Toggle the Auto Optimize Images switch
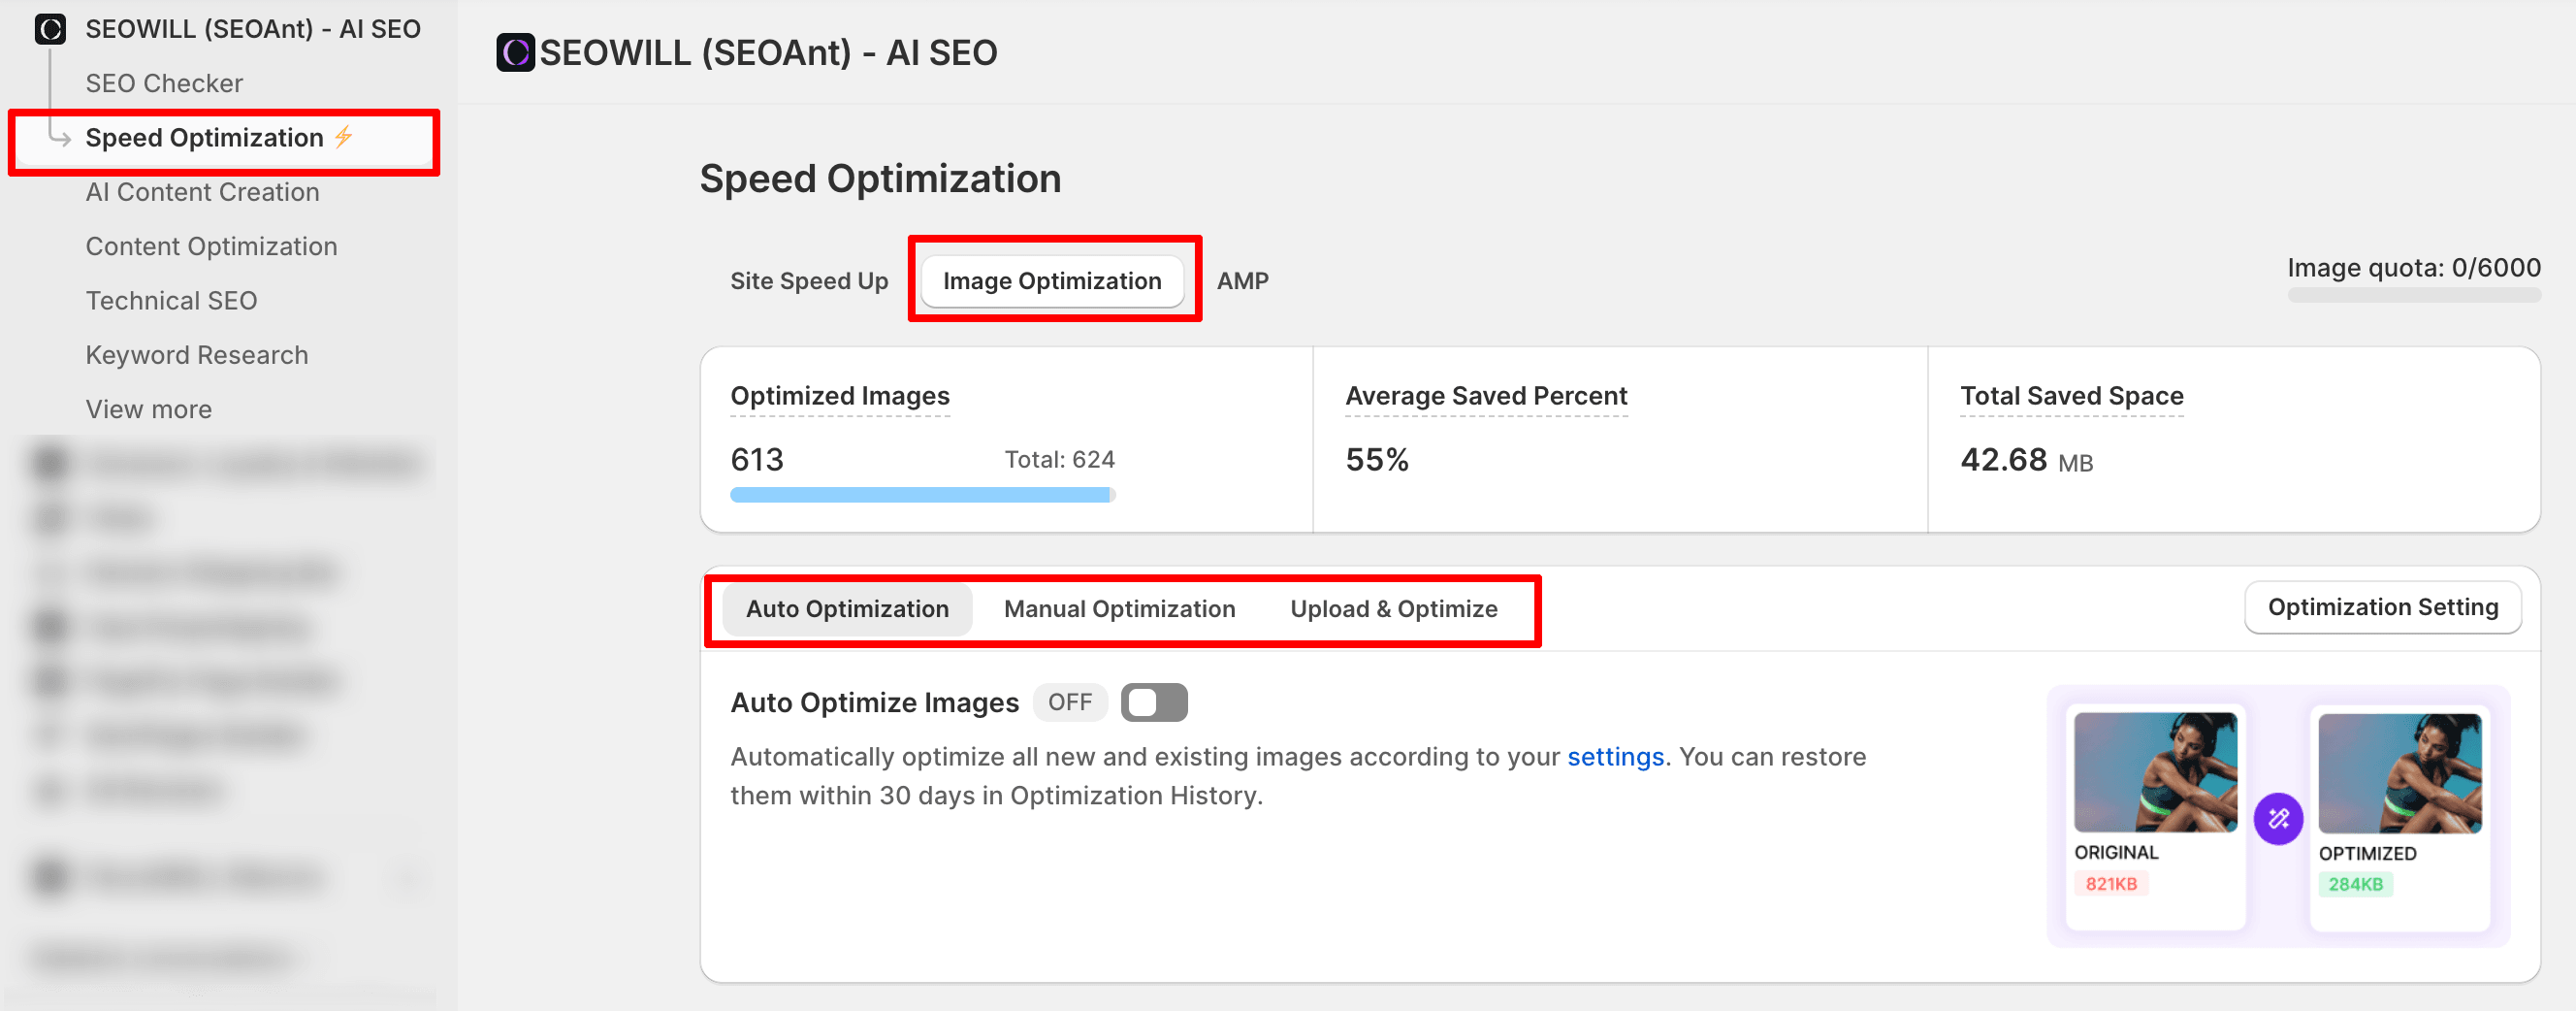Viewport: 2576px width, 1011px height. tap(1153, 702)
